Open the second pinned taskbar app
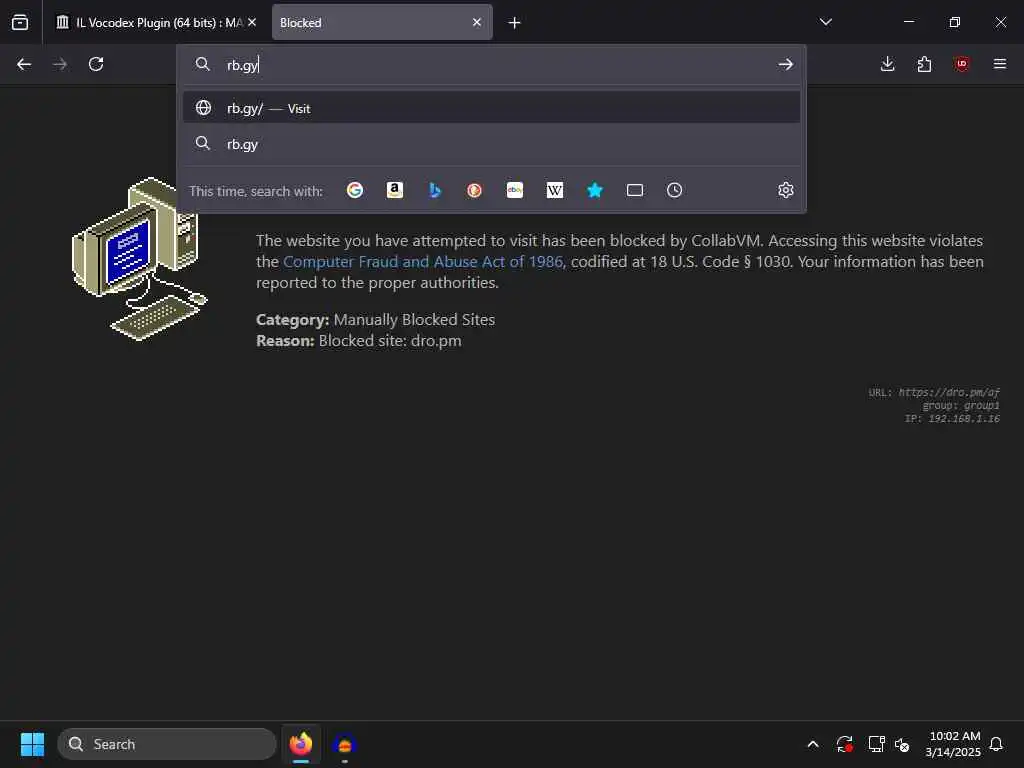Viewport: 1024px width, 768px height. coord(344,744)
